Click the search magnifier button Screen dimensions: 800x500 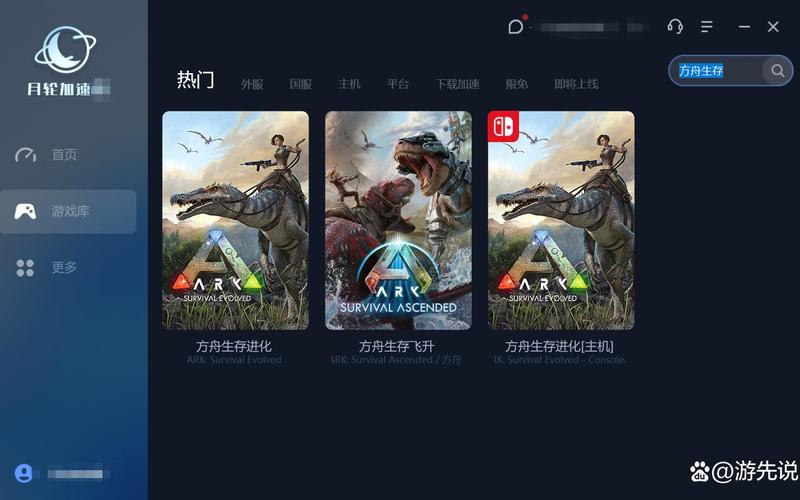(777, 70)
